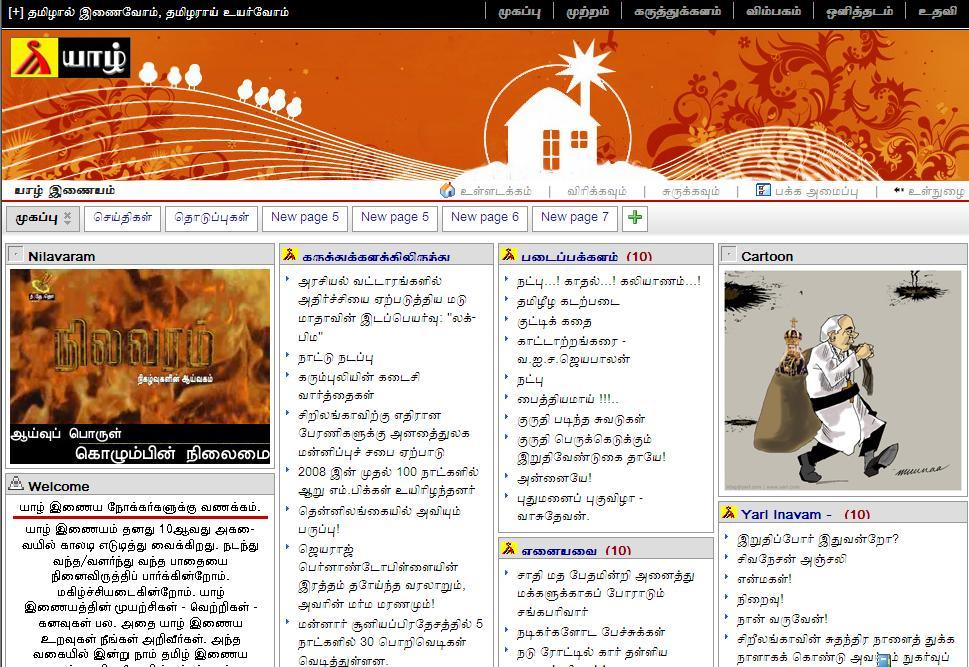
Task: Click the home icon beside உள்ளடக்கம்
Action: pyautogui.click(x=447, y=190)
